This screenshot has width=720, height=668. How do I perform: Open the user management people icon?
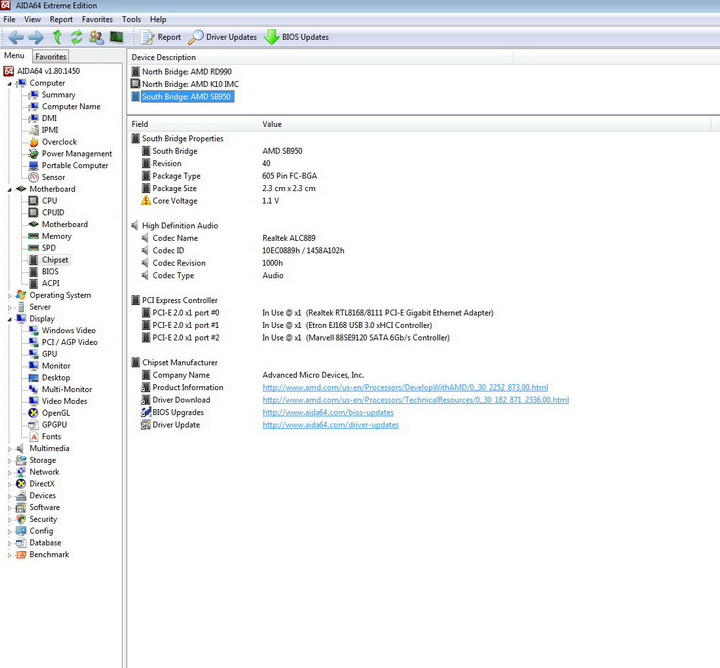tap(96, 37)
